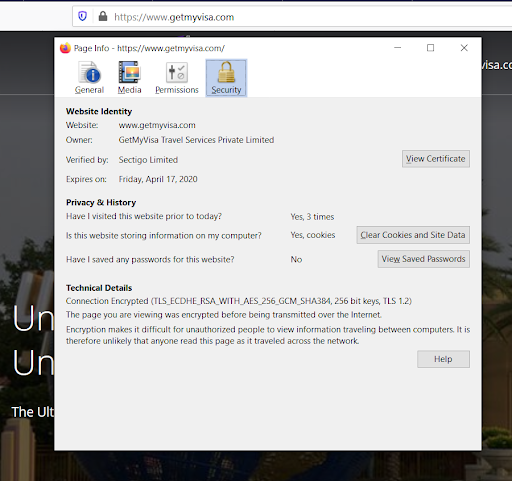The height and width of the screenshot is (481, 512).
Task: Click the 'Yes, 3 times' visit count
Action: pyautogui.click(x=312, y=217)
